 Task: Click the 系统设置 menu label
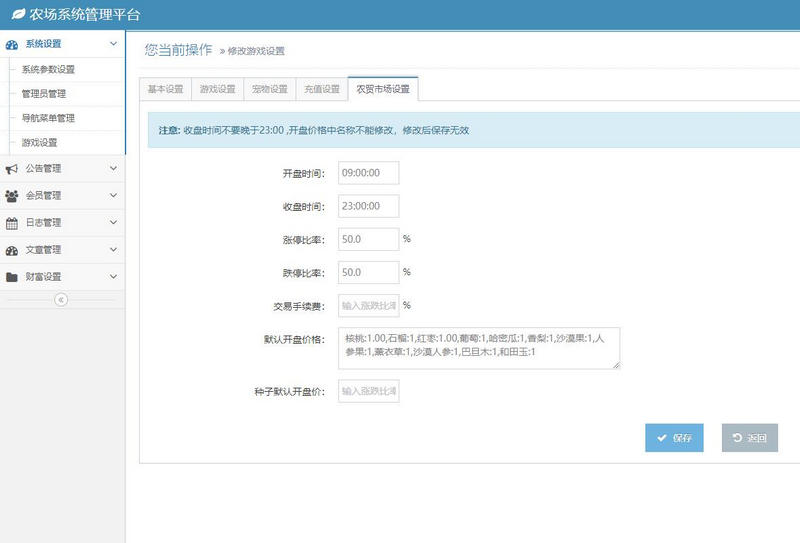coord(43,44)
